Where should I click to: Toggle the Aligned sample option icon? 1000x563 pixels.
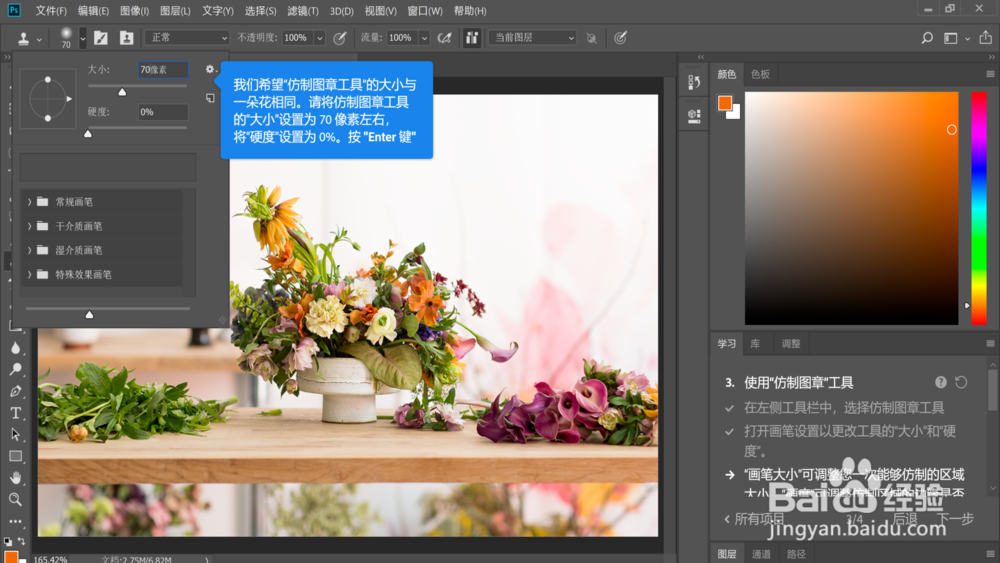(472, 38)
